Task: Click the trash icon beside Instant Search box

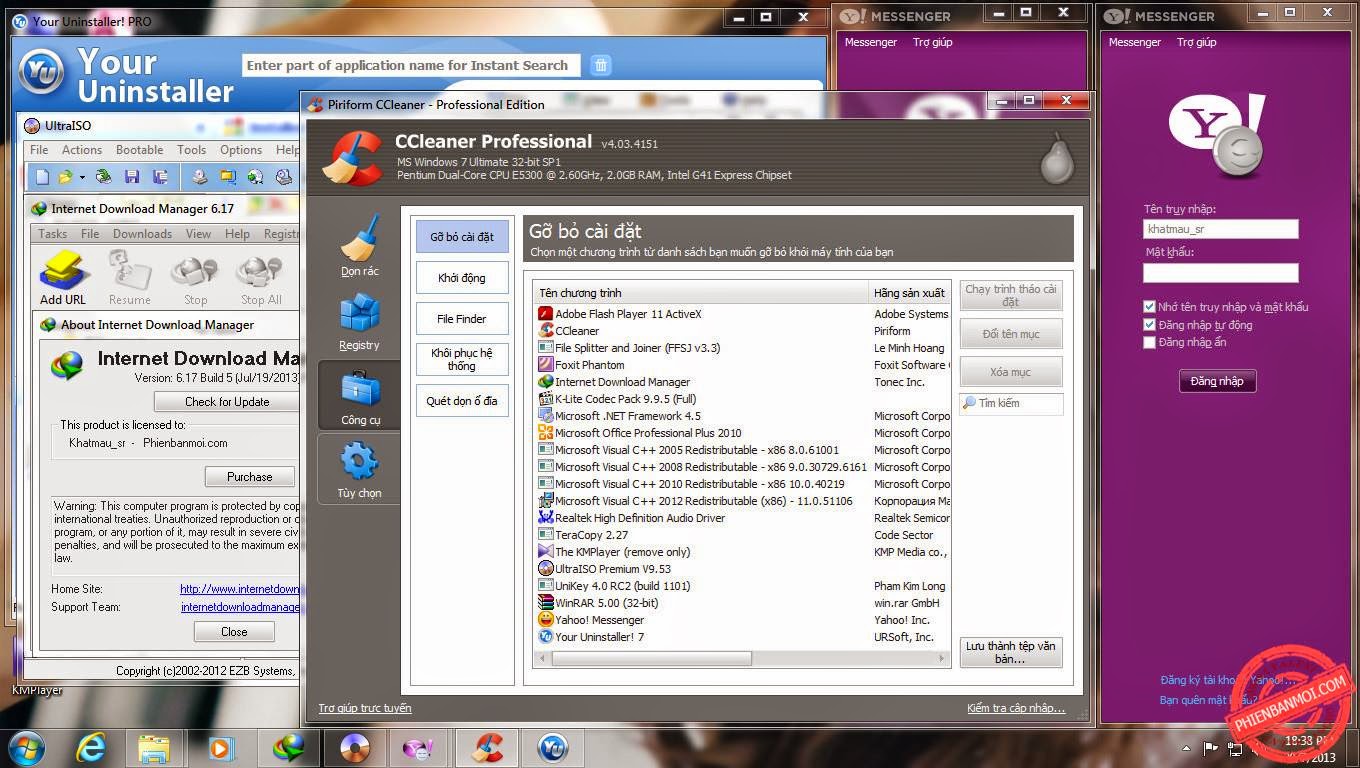Action: [600, 64]
